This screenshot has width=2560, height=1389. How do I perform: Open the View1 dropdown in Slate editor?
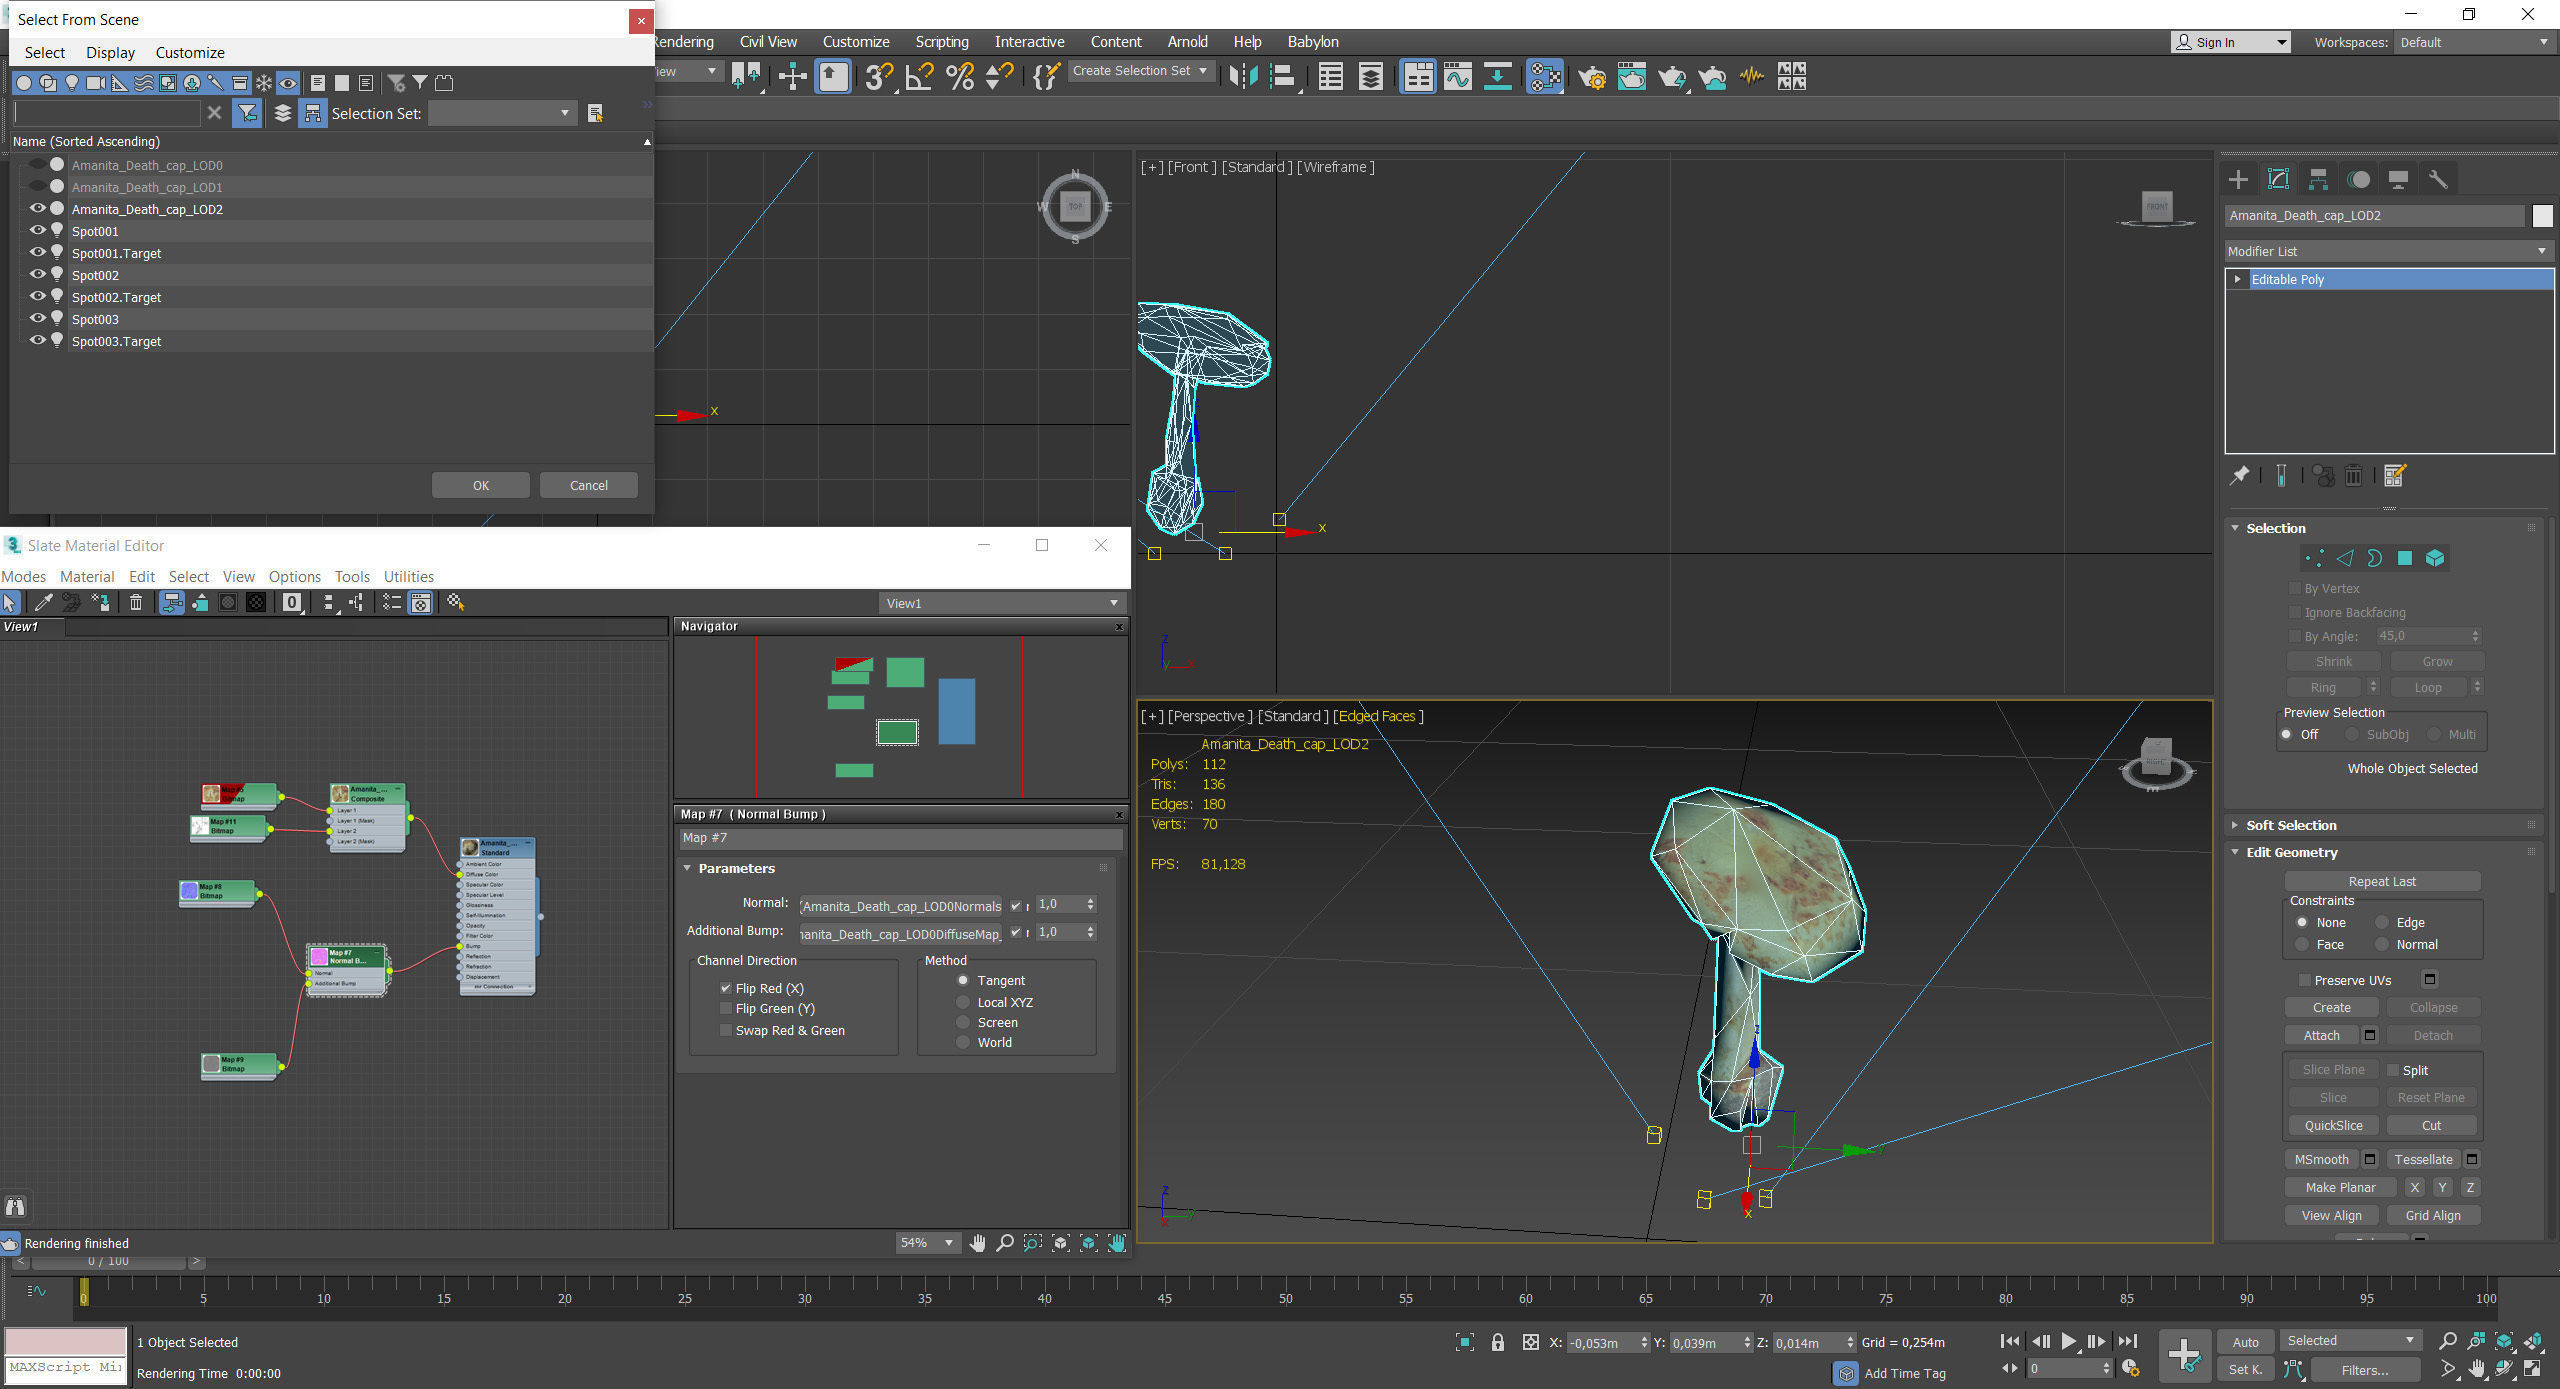1002,603
